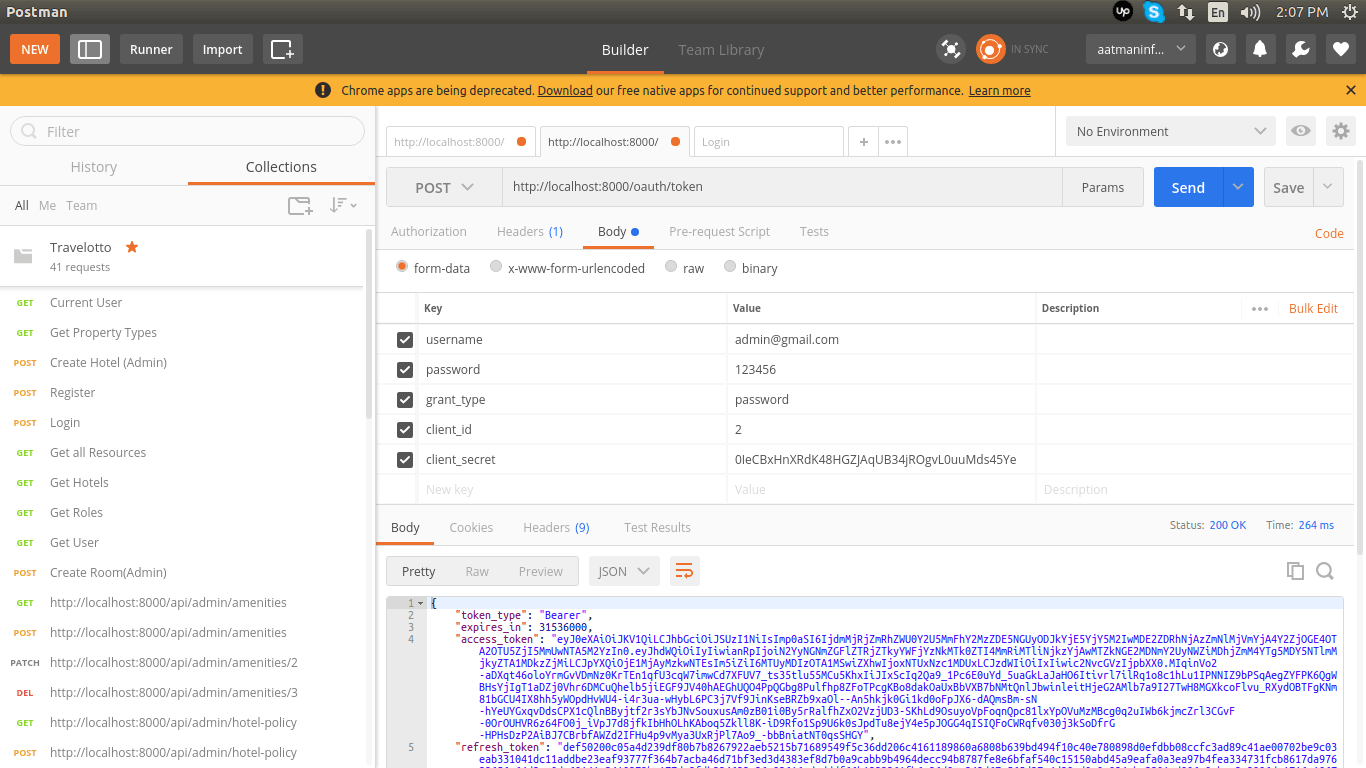
Task: Open the POST method dropdown
Action: click(x=444, y=188)
